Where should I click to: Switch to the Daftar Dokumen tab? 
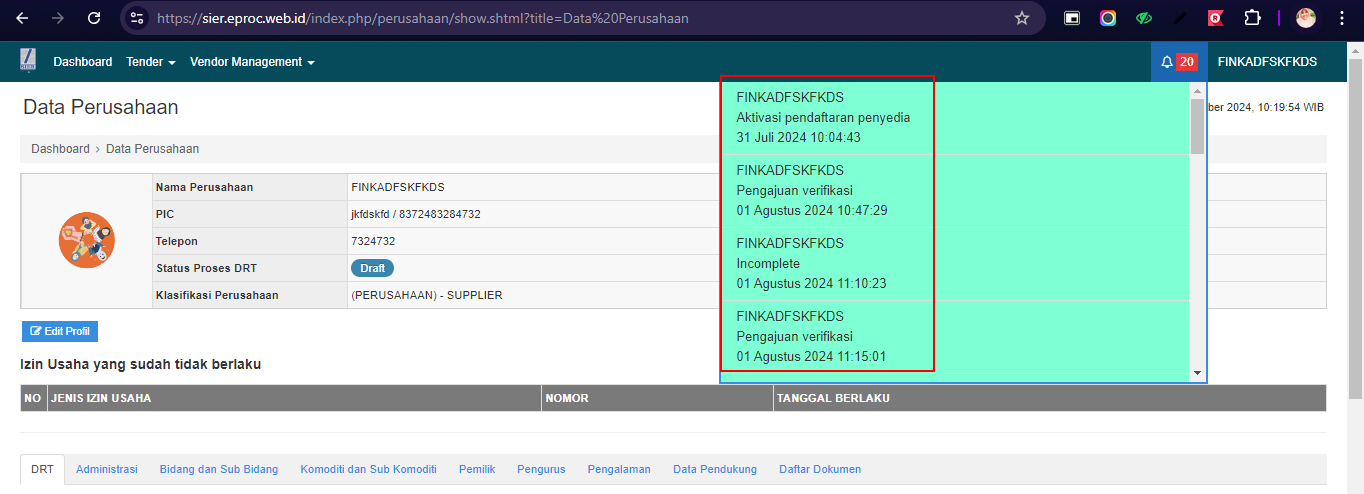point(820,469)
